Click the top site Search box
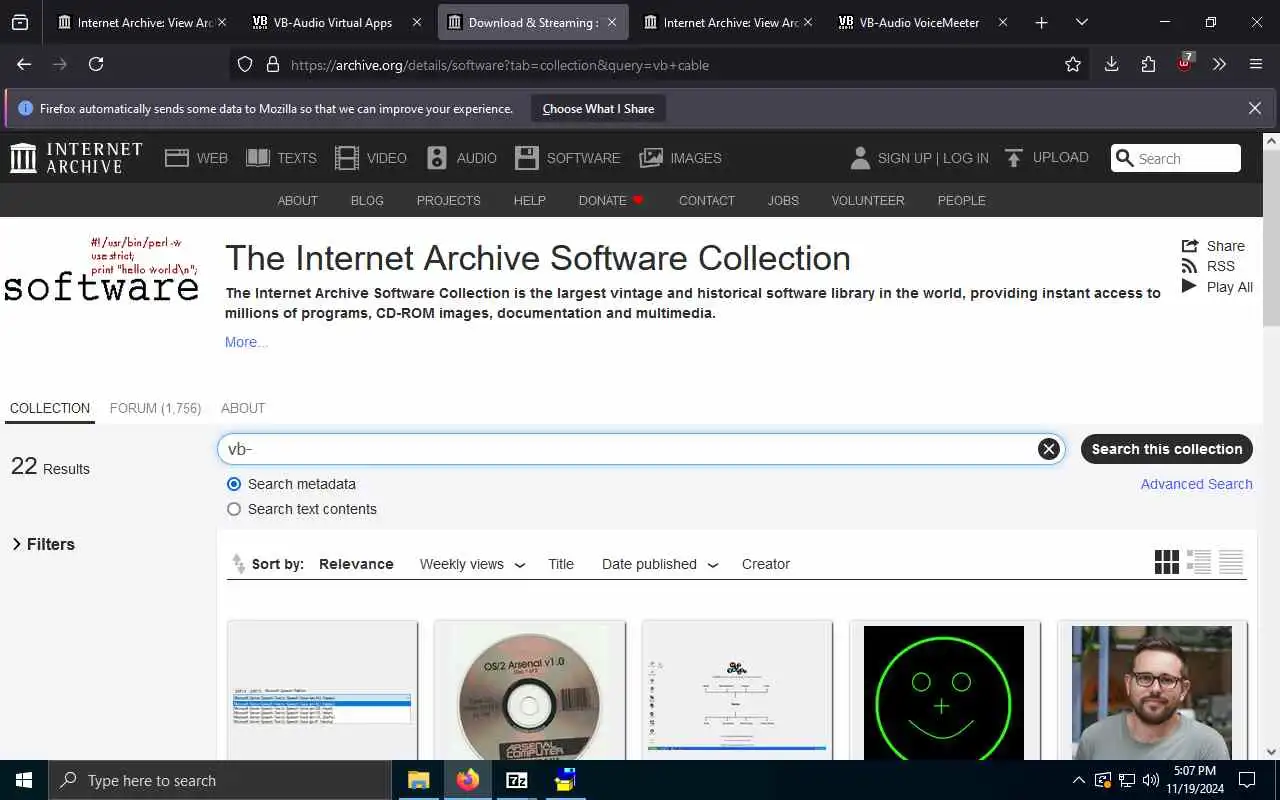Image resolution: width=1280 pixels, height=800 pixels. [1176, 158]
